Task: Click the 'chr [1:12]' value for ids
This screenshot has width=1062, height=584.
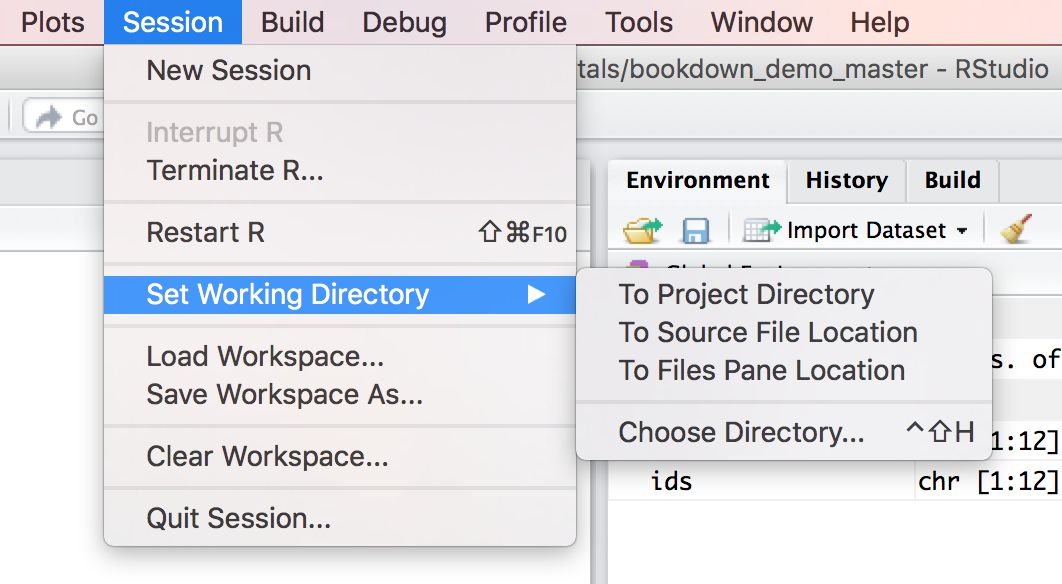Action: coord(988,482)
